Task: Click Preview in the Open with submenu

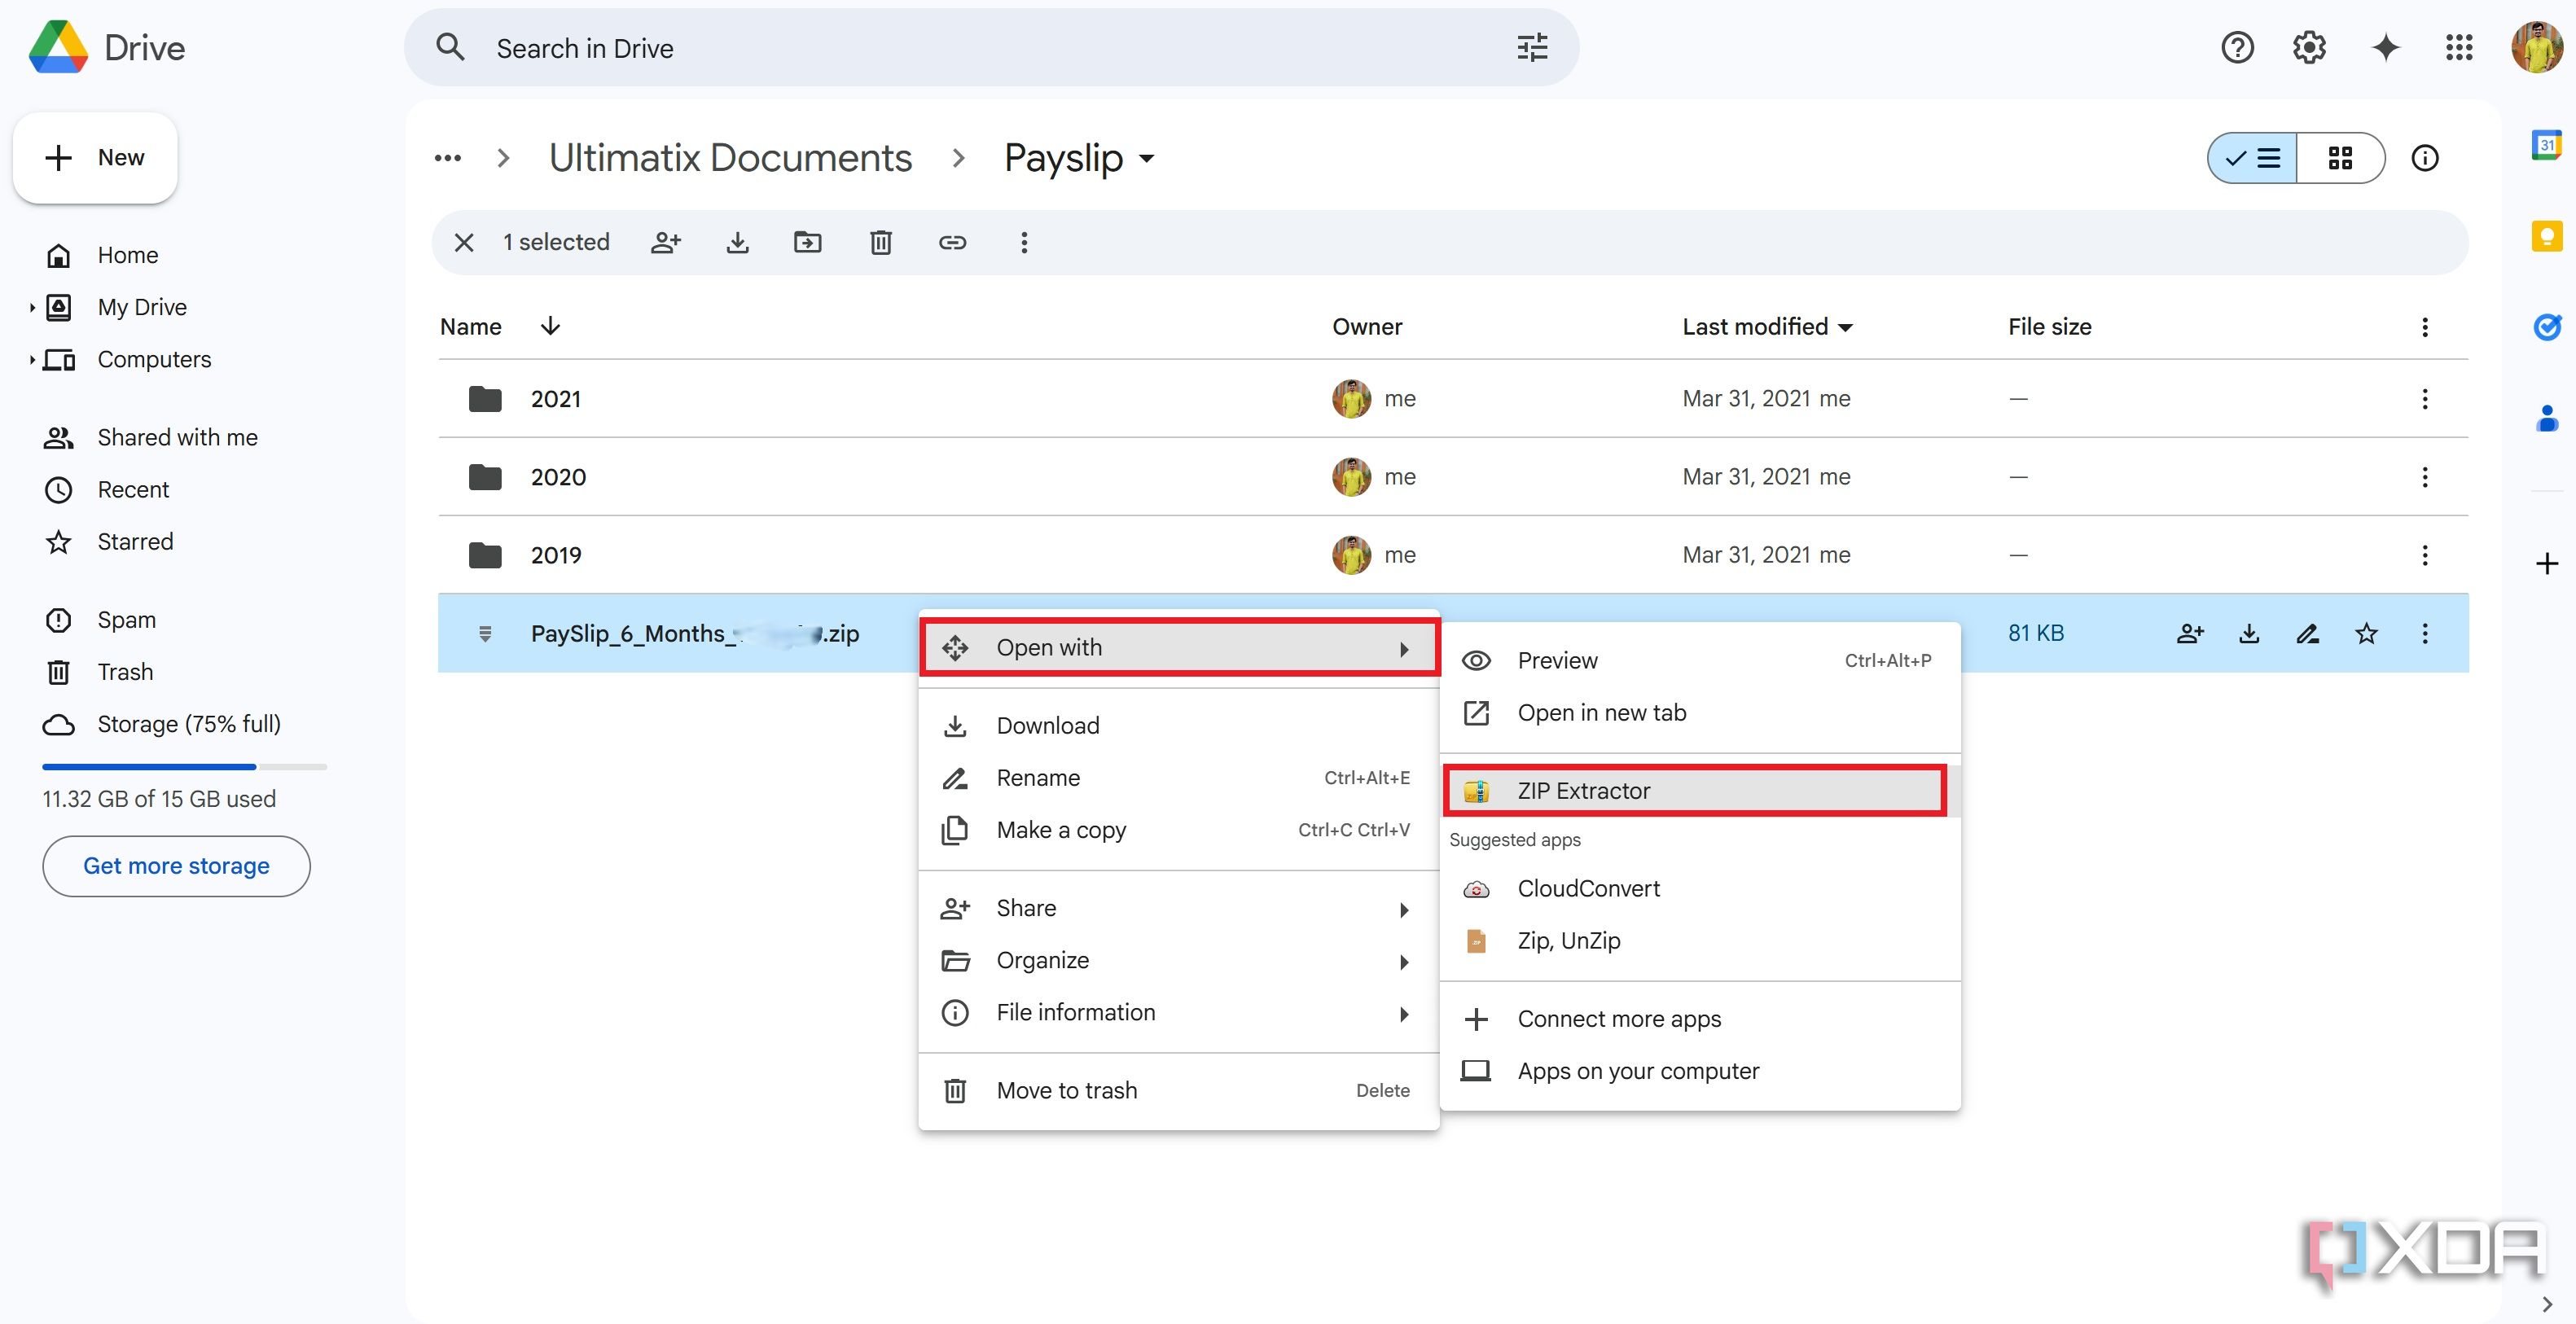Action: tap(1699, 660)
